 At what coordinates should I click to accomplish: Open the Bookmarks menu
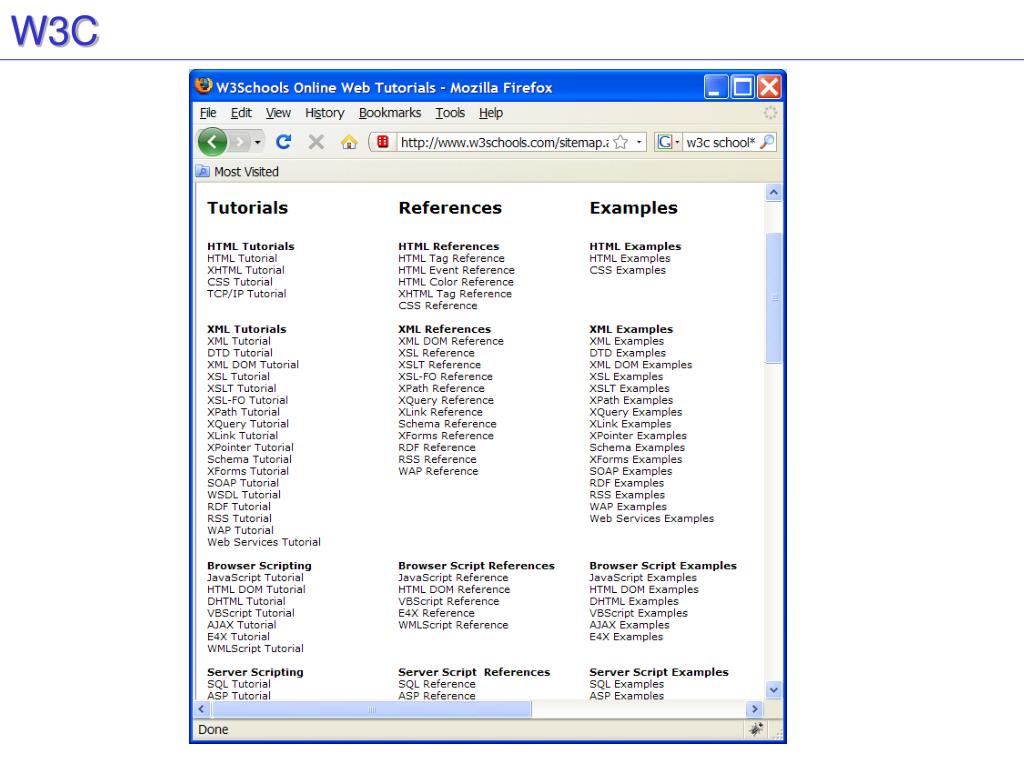coord(390,113)
